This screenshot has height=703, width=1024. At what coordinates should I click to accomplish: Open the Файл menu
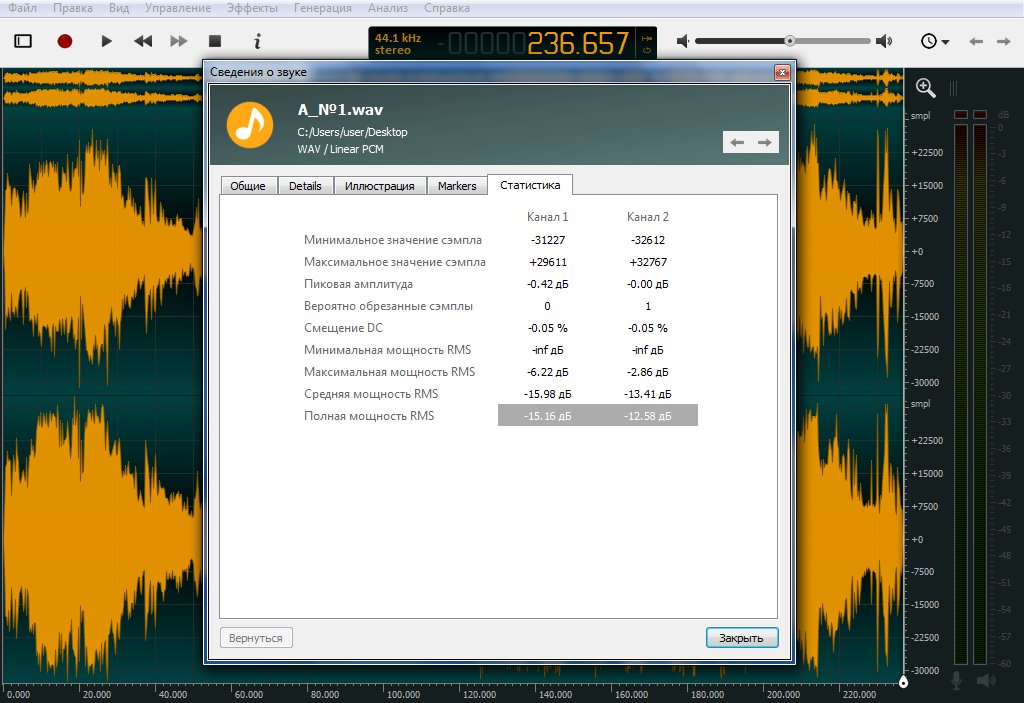click(22, 8)
